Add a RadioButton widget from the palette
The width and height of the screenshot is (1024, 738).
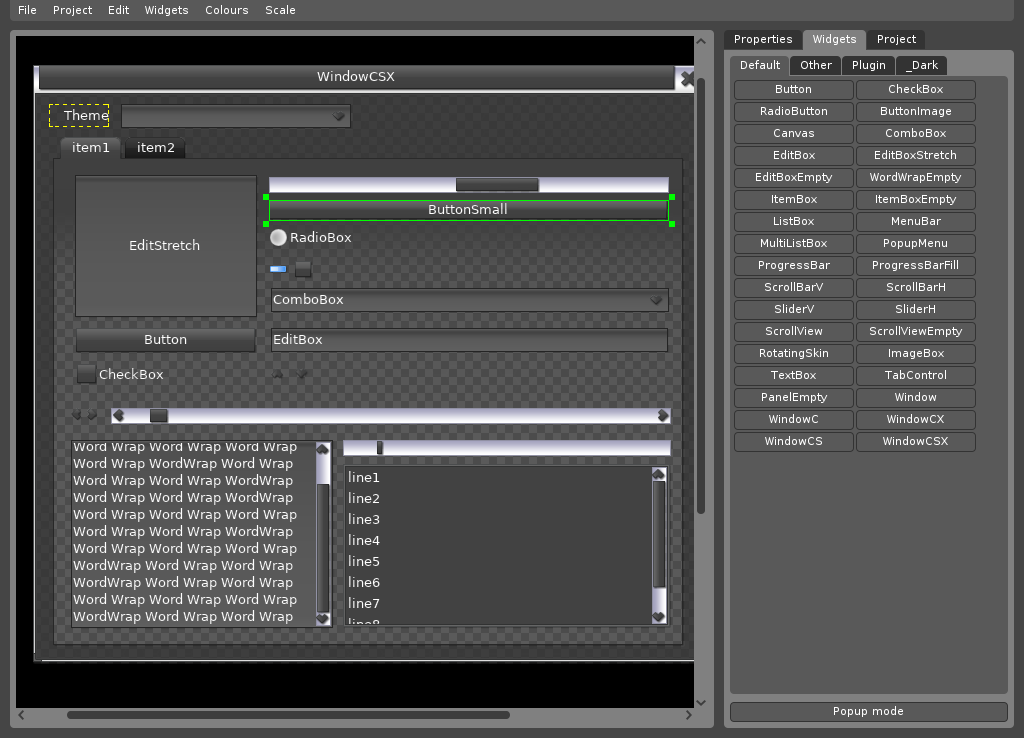pyautogui.click(x=793, y=112)
